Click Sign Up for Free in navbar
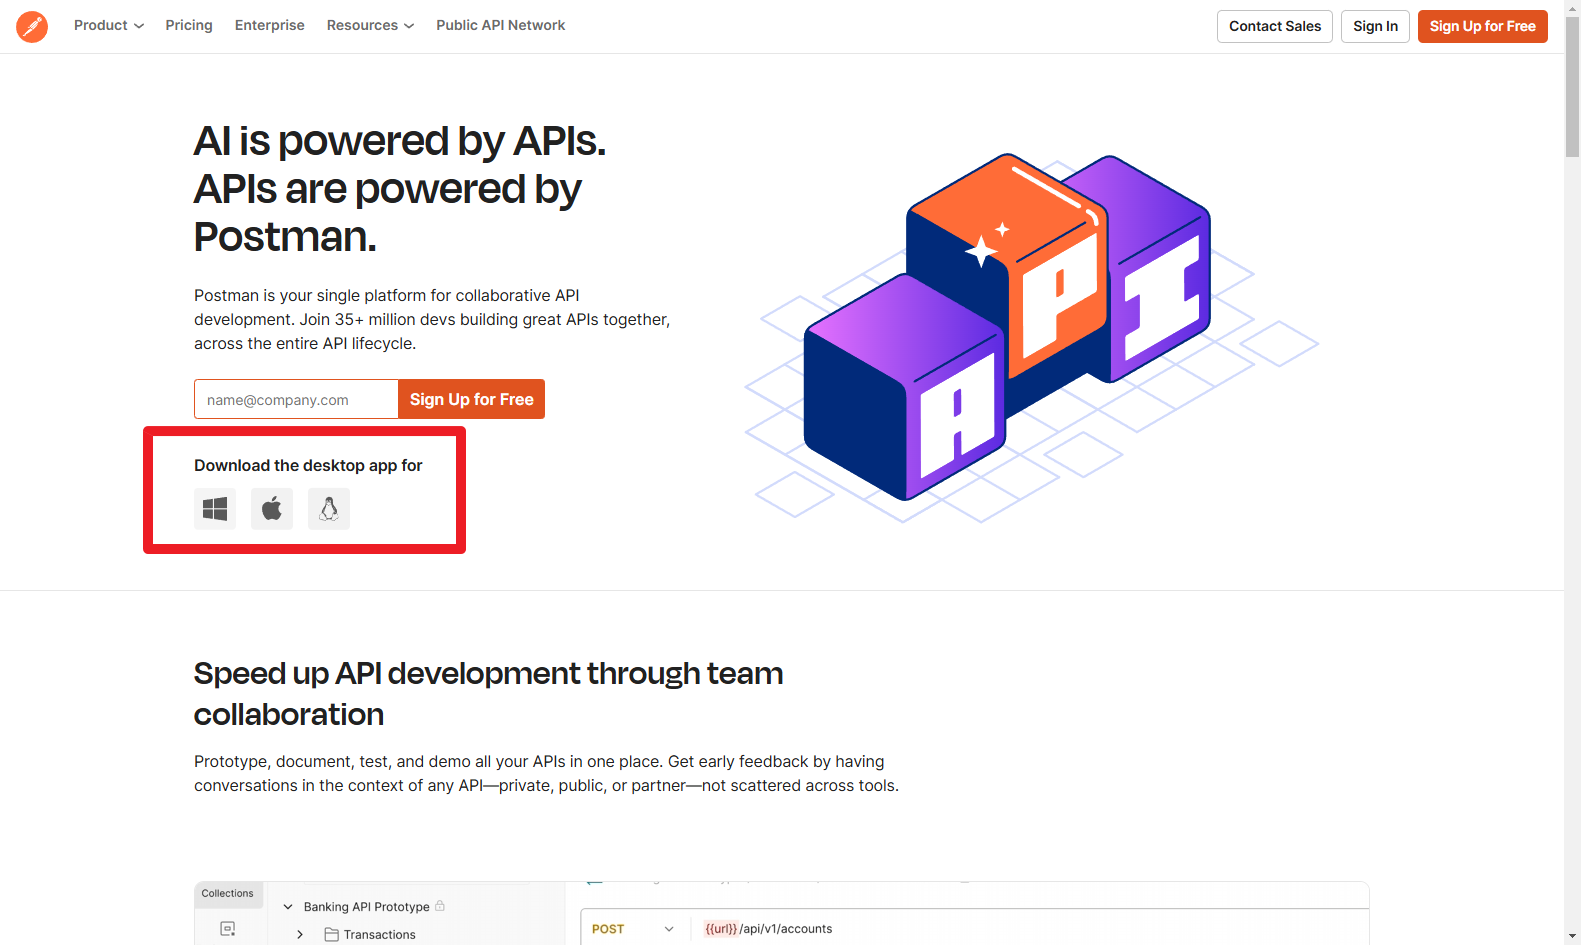This screenshot has width=1581, height=945. coord(1482,26)
